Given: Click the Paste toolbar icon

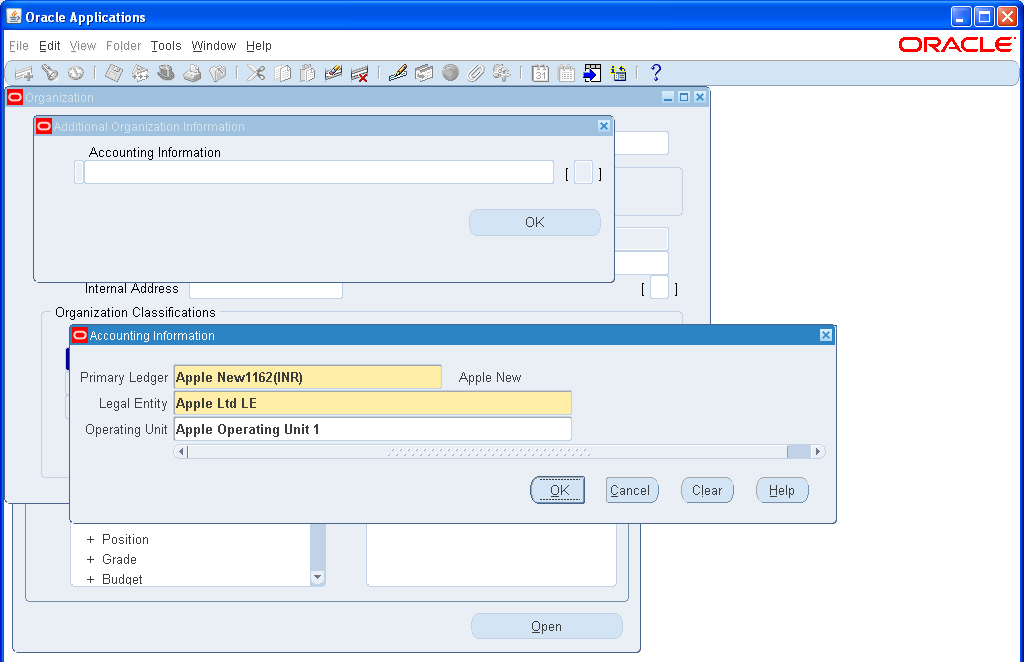Looking at the screenshot, I should pos(308,72).
